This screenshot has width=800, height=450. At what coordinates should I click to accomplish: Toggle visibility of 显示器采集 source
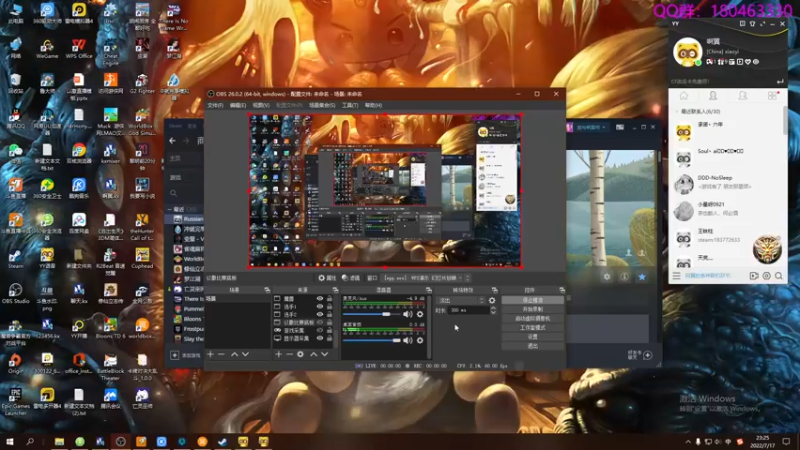coord(320,338)
